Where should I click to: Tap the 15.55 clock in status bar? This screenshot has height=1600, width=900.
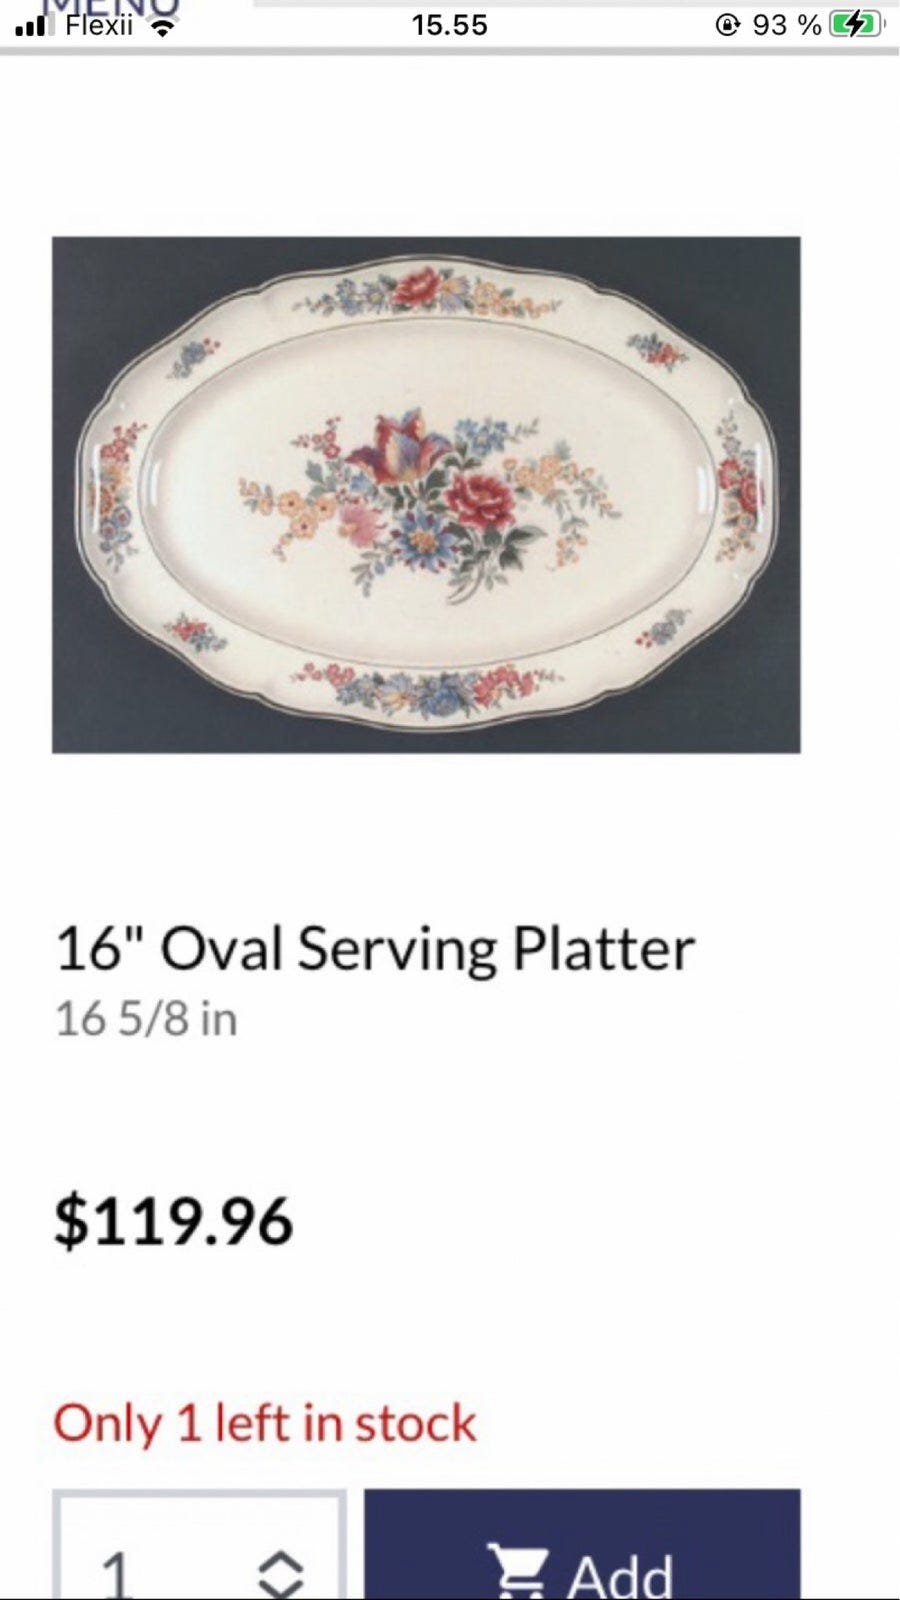coord(449,25)
